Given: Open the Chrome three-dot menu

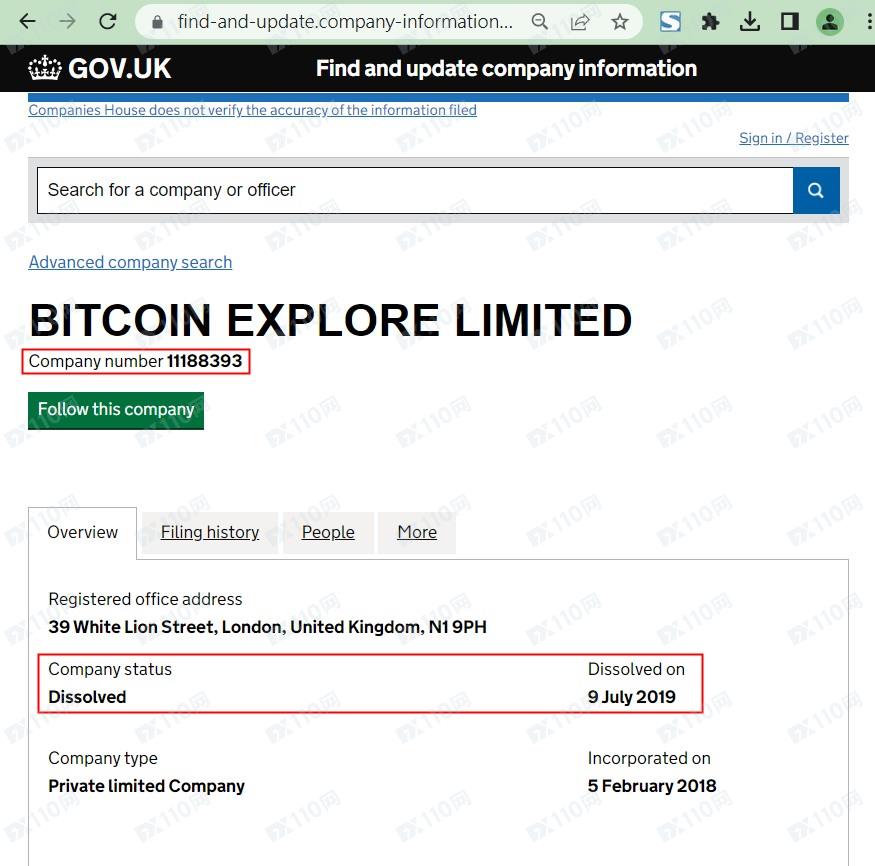Looking at the screenshot, I should click(865, 21).
